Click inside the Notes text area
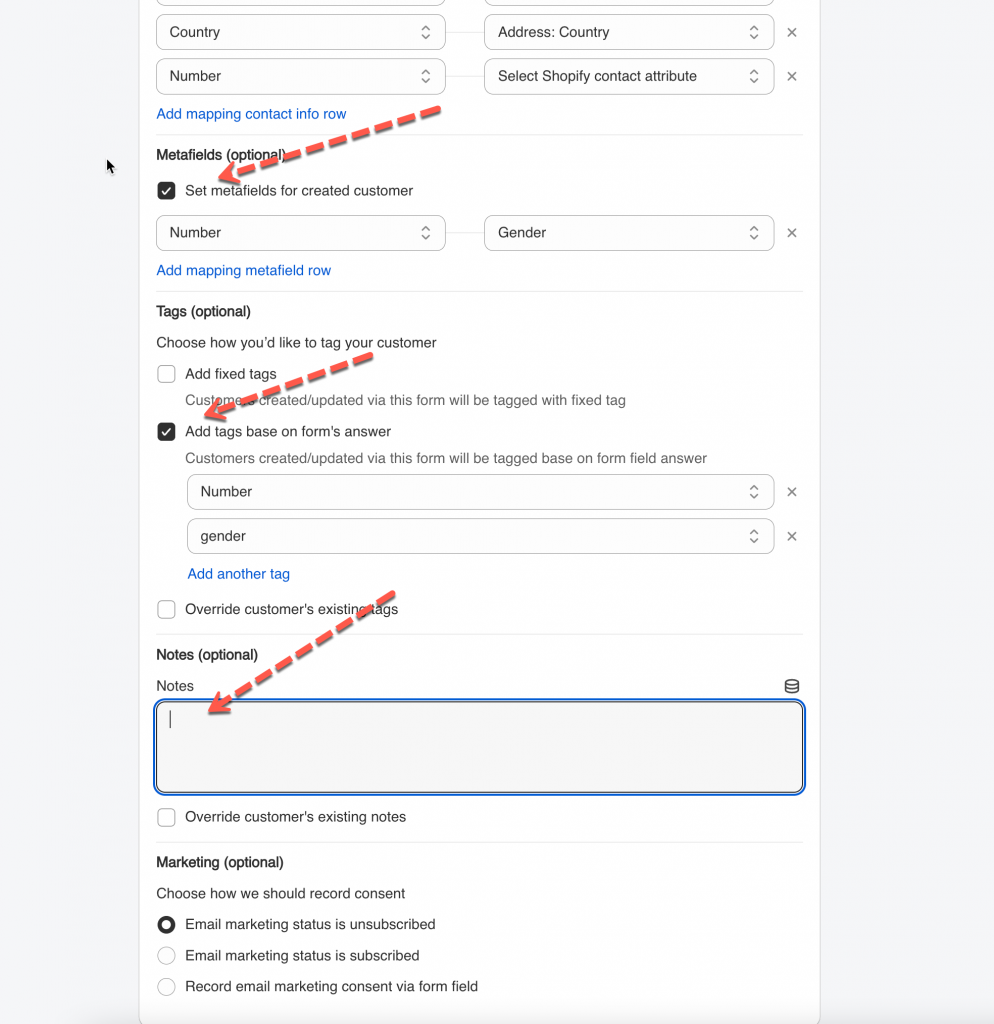Viewport: 994px width, 1024px height. (x=480, y=747)
